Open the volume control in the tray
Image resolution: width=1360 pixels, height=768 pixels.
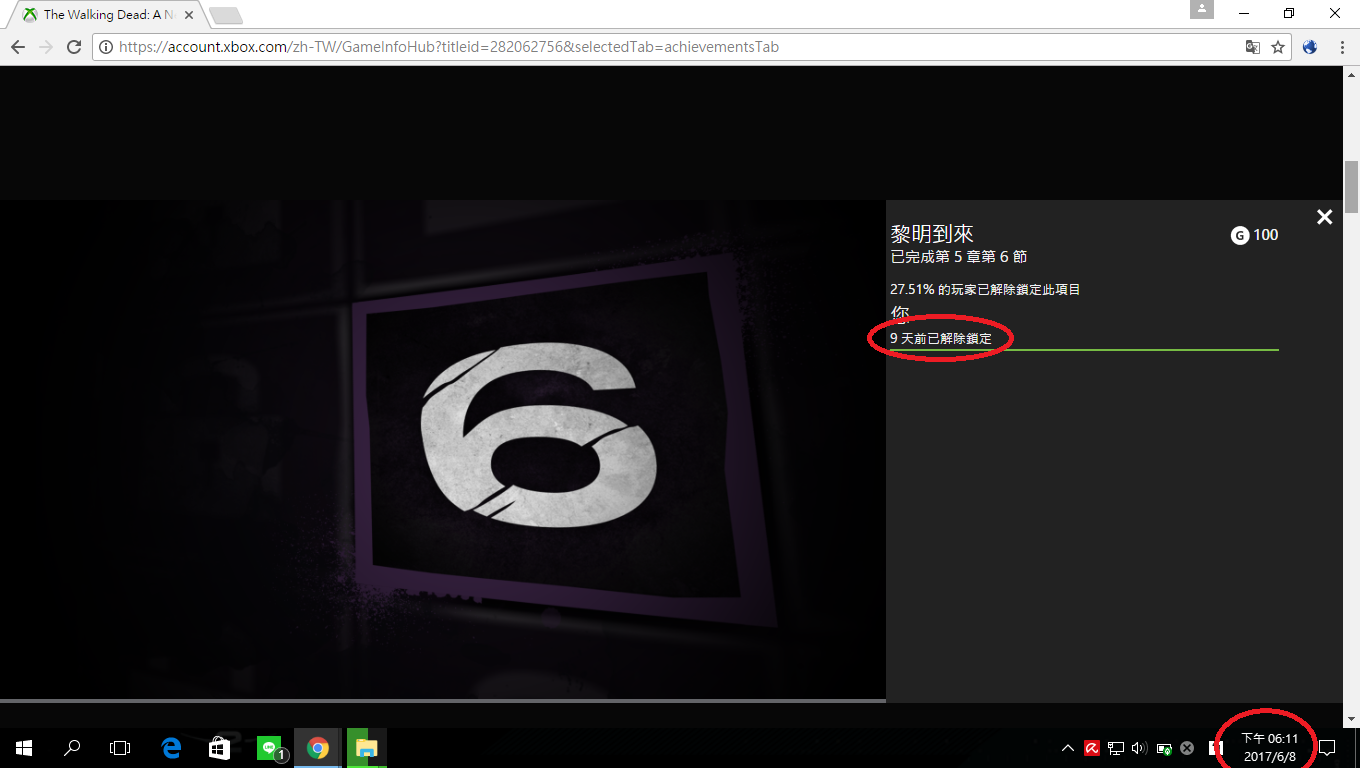click(x=1140, y=747)
